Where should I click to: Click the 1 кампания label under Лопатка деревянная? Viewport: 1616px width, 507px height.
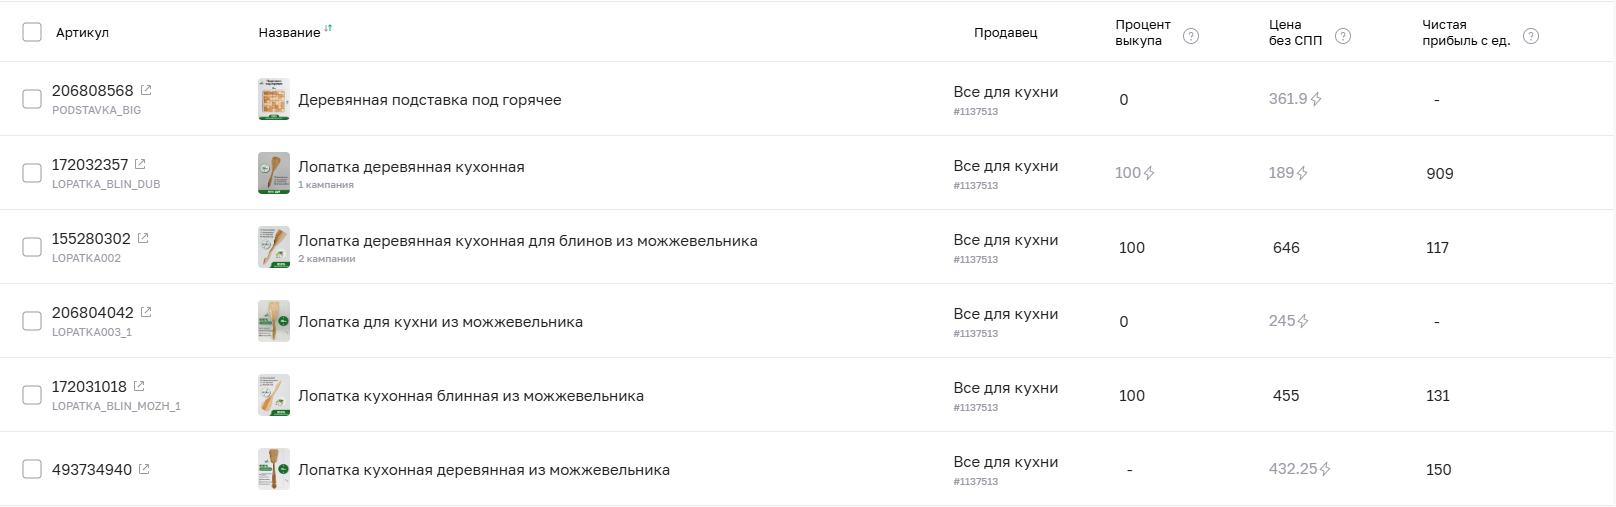click(x=325, y=185)
